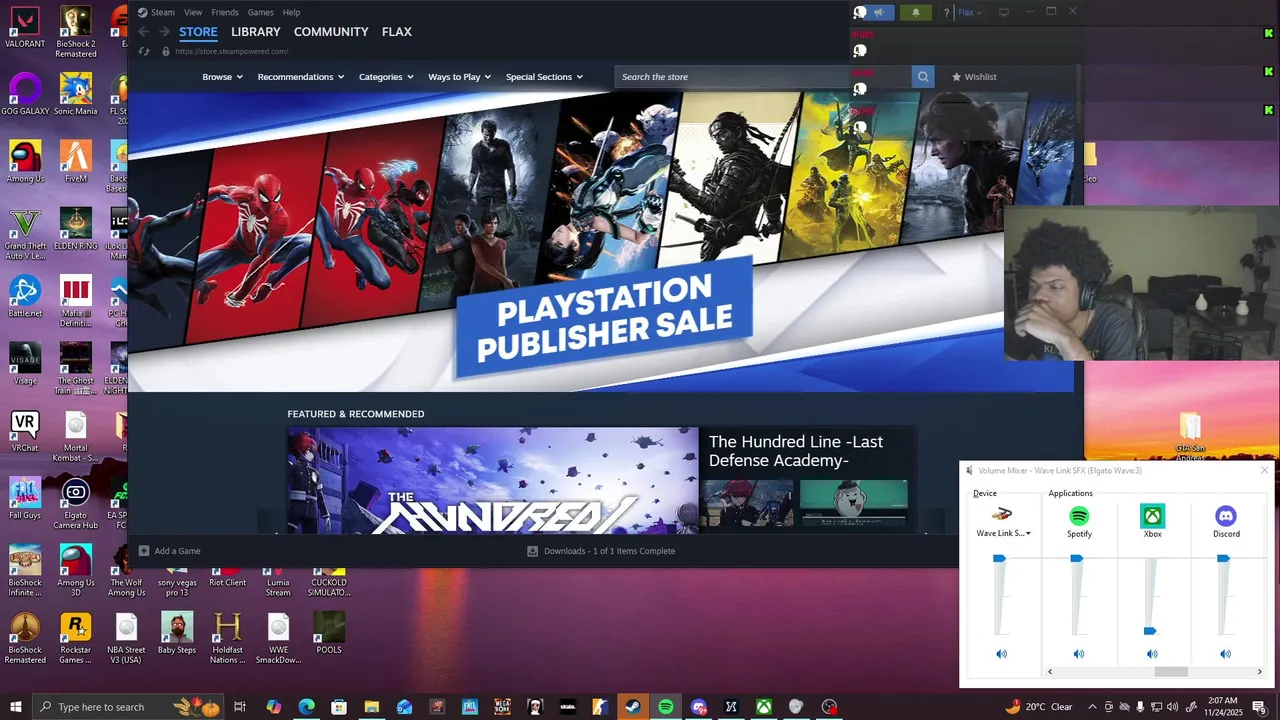This screenshot has height=720, width=1280.
Task: Click the Search the store field
Action: [x=763, y=77]
